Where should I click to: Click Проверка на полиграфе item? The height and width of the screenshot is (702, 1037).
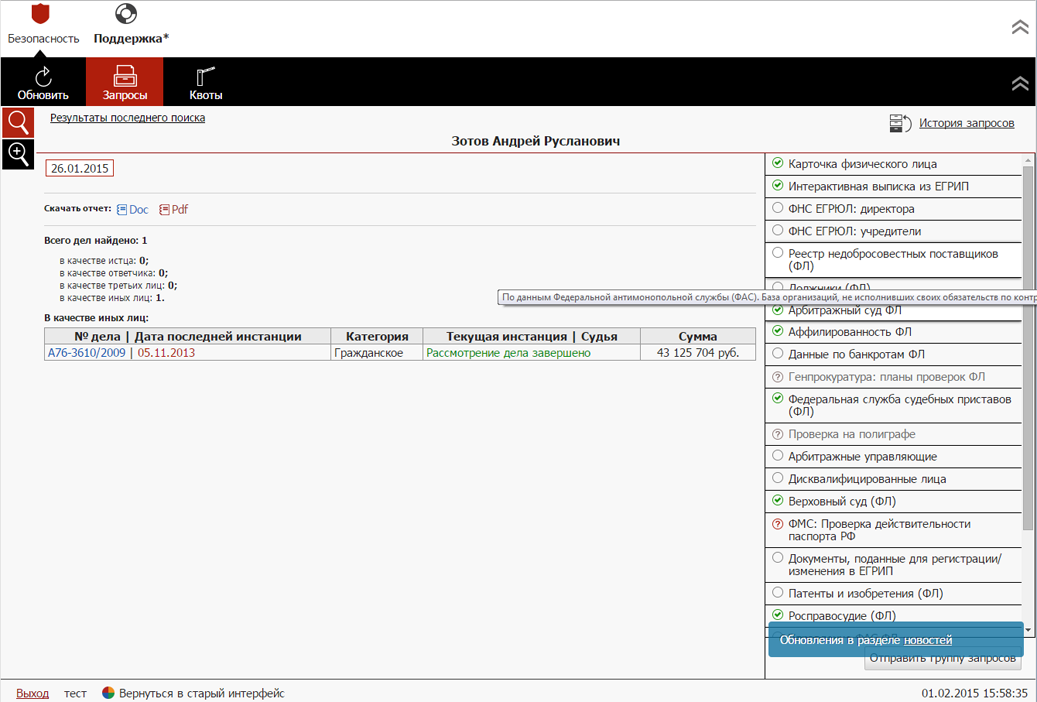click(893, 435)
